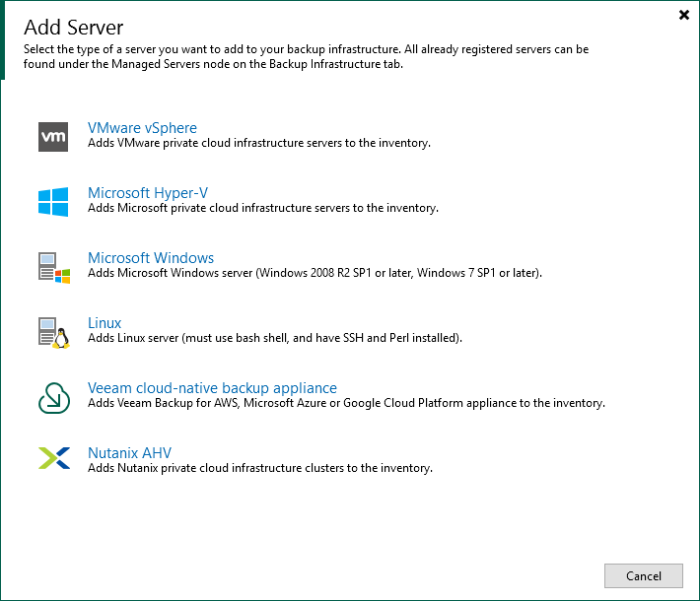700x601 pixels.
Task: Open the VMware vSphere link
Action: point(142,128)
